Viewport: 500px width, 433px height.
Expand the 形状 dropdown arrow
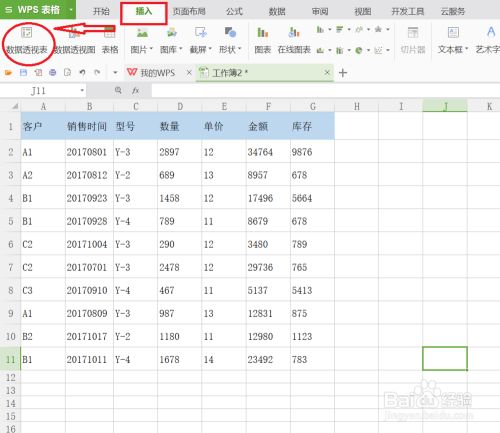[x=240, y=49]
